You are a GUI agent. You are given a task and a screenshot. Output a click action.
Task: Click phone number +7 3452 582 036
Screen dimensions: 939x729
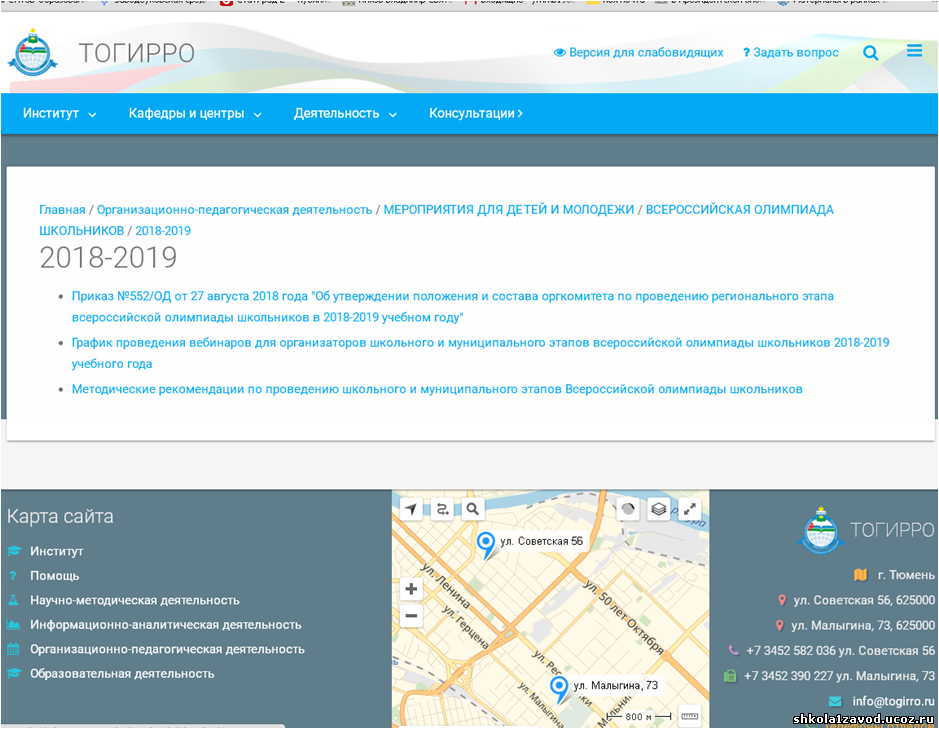tap(790, 651)
